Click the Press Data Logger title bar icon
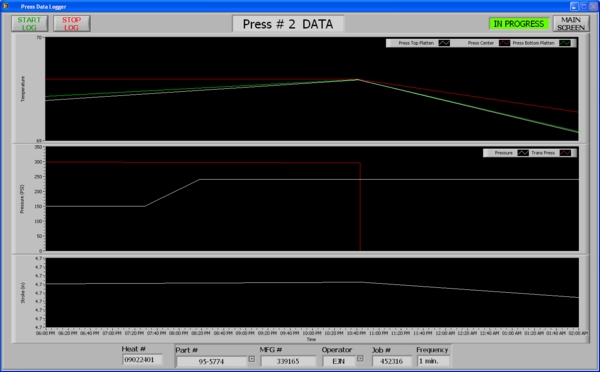The width and height of the screenshot is (600, 372). (x=5, y=6)
